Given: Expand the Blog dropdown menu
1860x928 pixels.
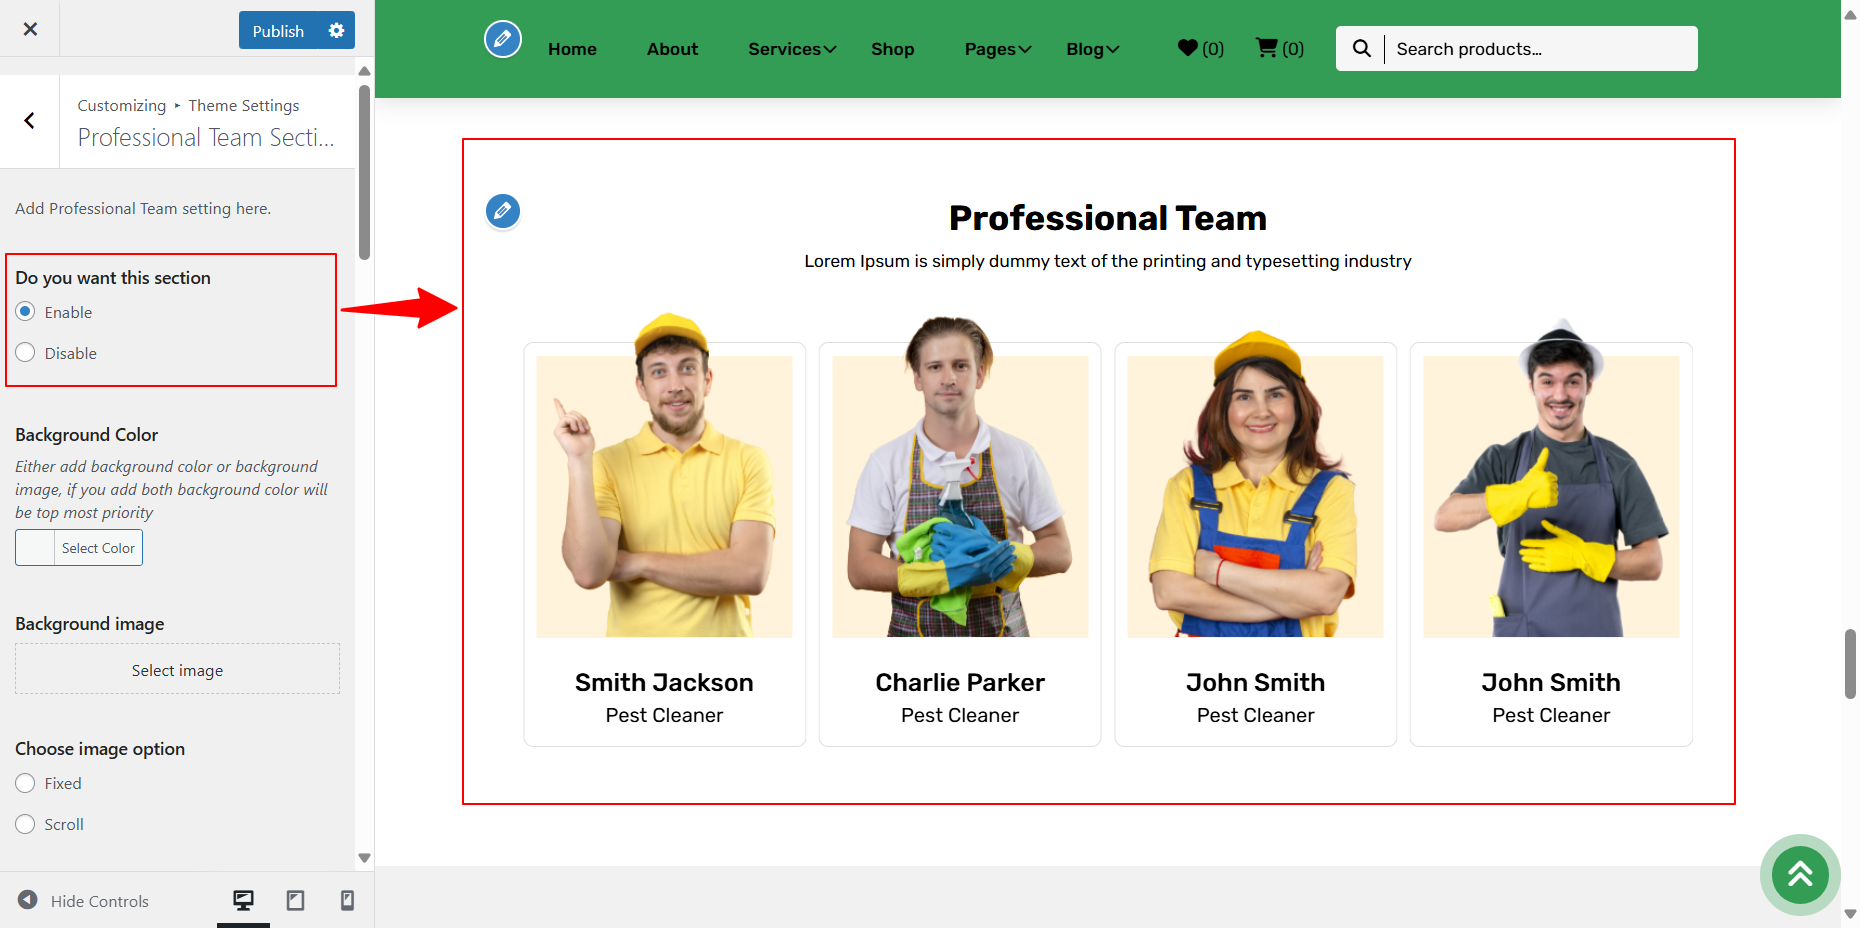Looking at the screenshot, I should point(1092,49).
